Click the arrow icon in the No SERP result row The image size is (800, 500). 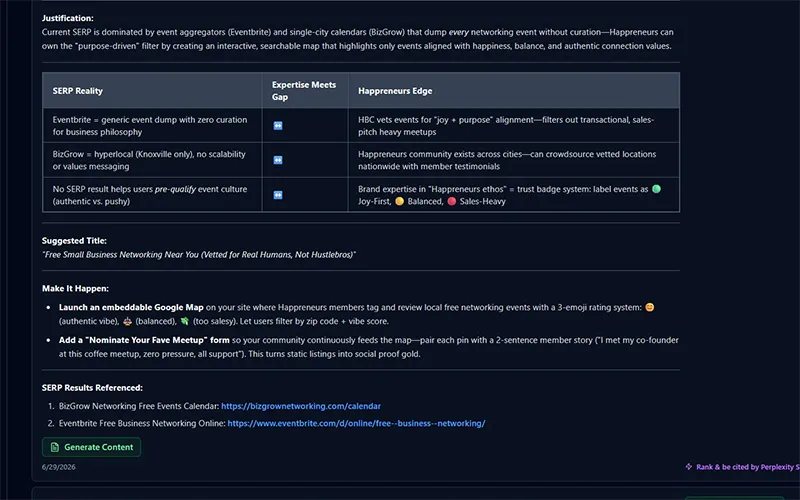(x=278, y=195)
